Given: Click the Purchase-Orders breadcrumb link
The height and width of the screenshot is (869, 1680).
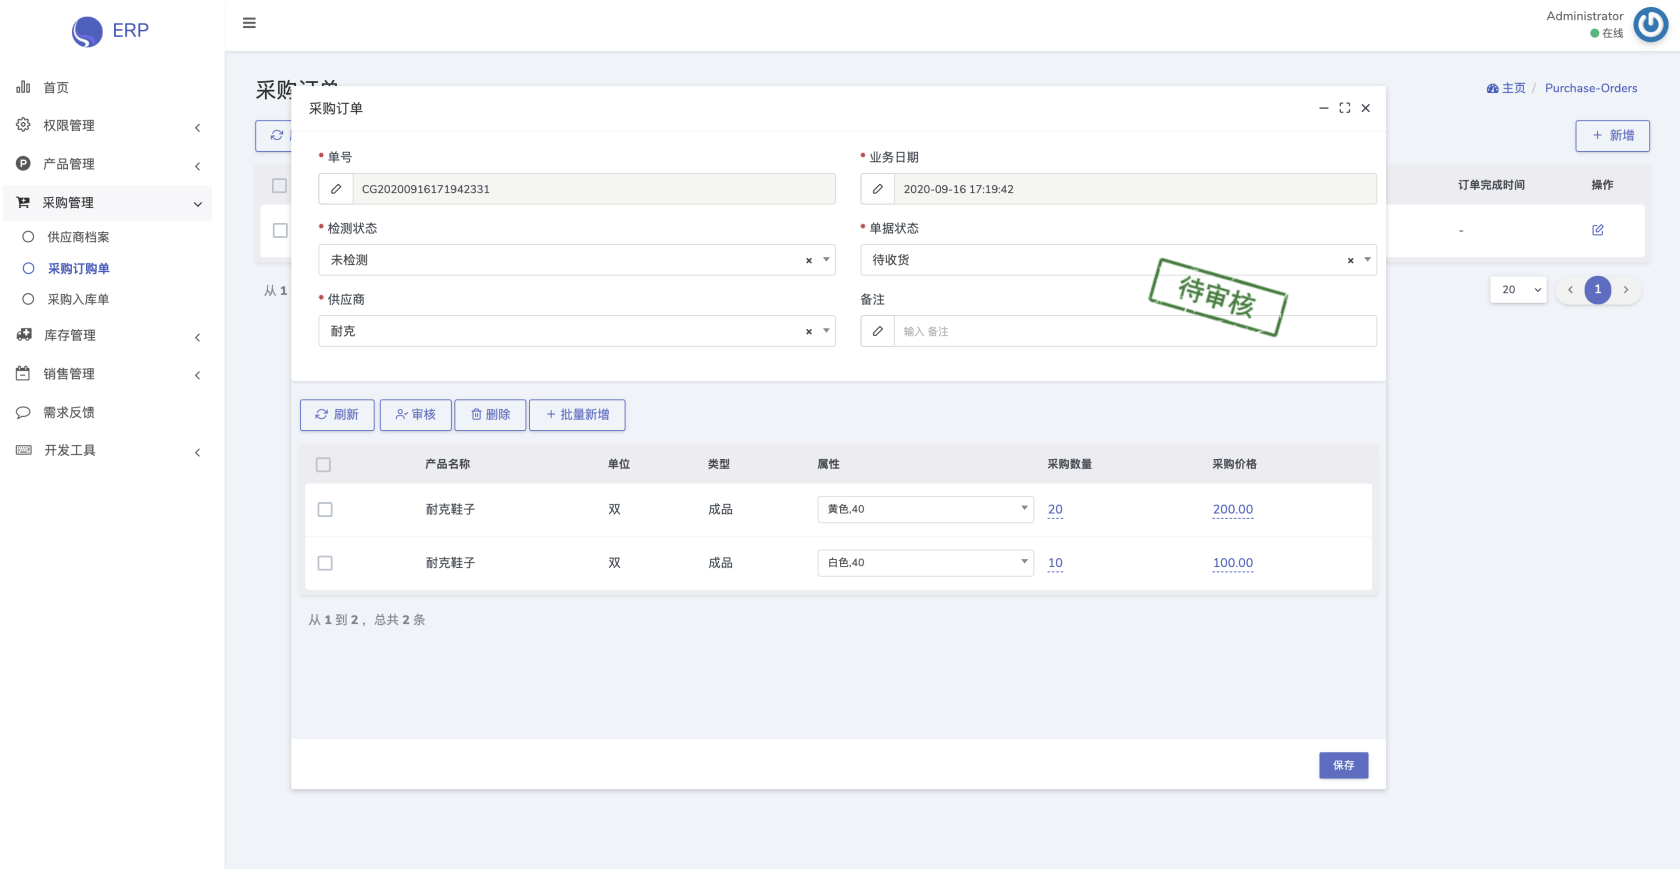Looking at the screenshot, I should (1591, 88).
